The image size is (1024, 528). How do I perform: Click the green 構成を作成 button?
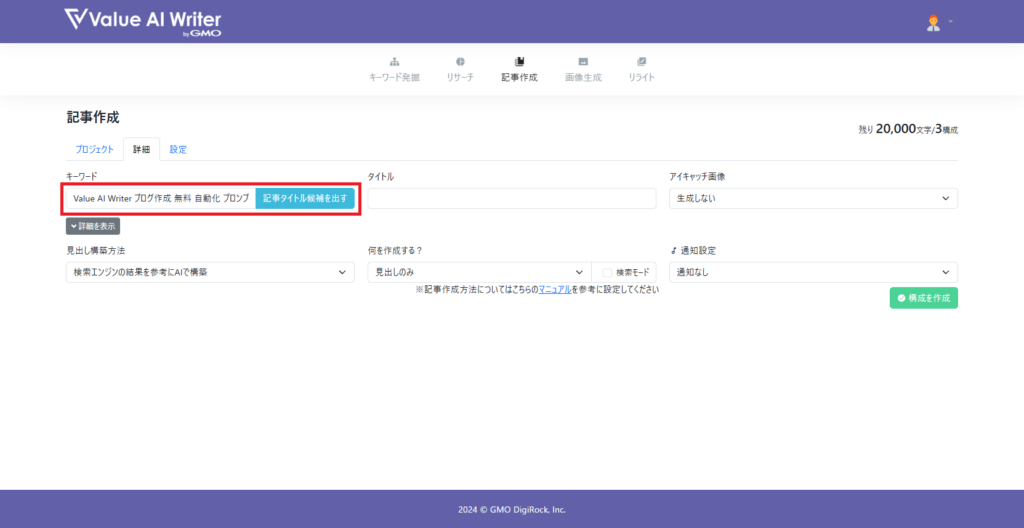pos(923,298)
